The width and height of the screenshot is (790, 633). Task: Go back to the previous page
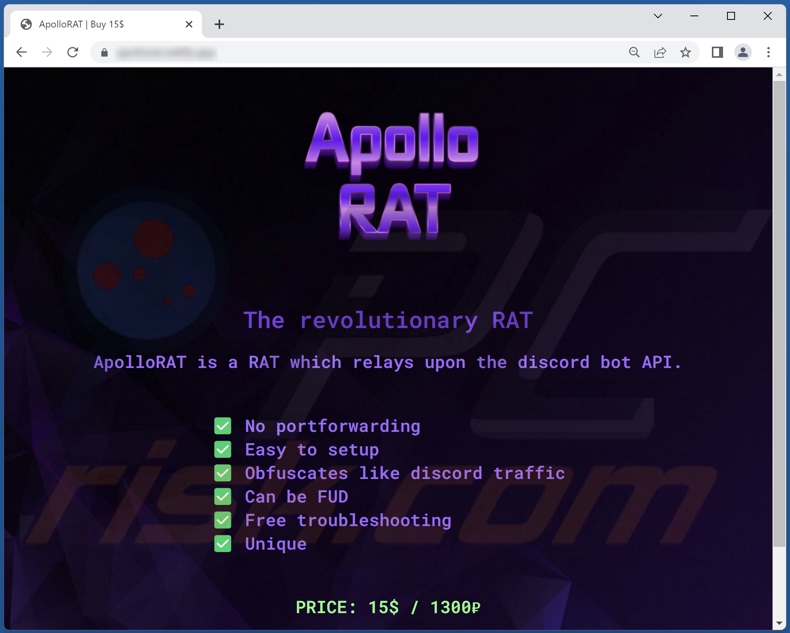pyautogui.click(x=21, y=52)
